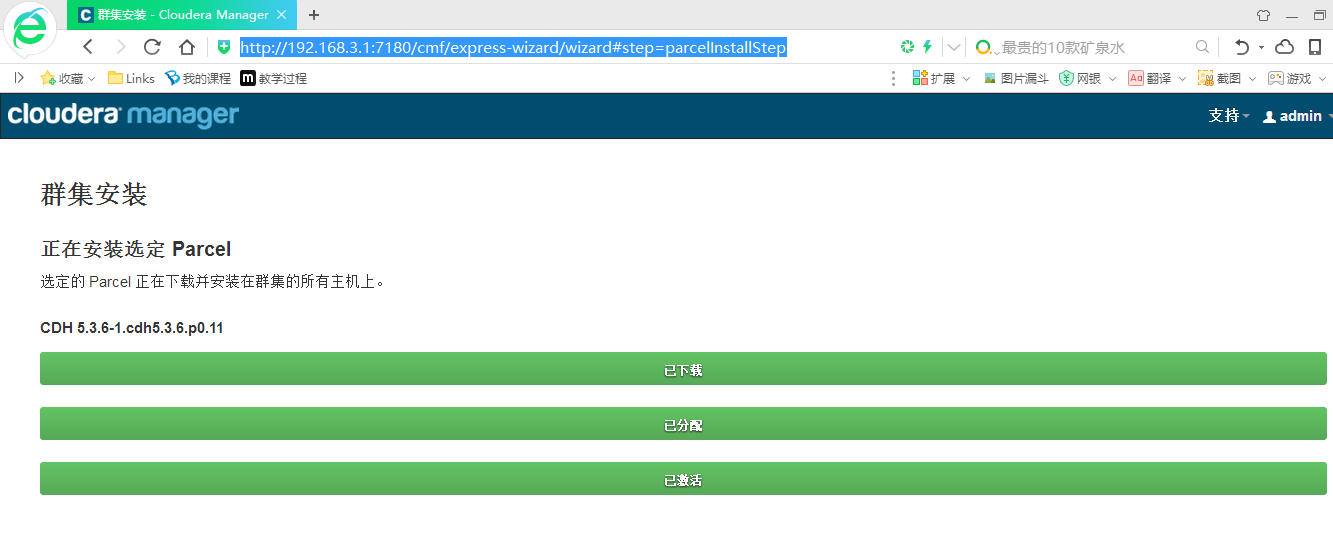1333x546 pixels.
Task: Open the 游戏 games menu
Action: click(x=1296, y=78)
